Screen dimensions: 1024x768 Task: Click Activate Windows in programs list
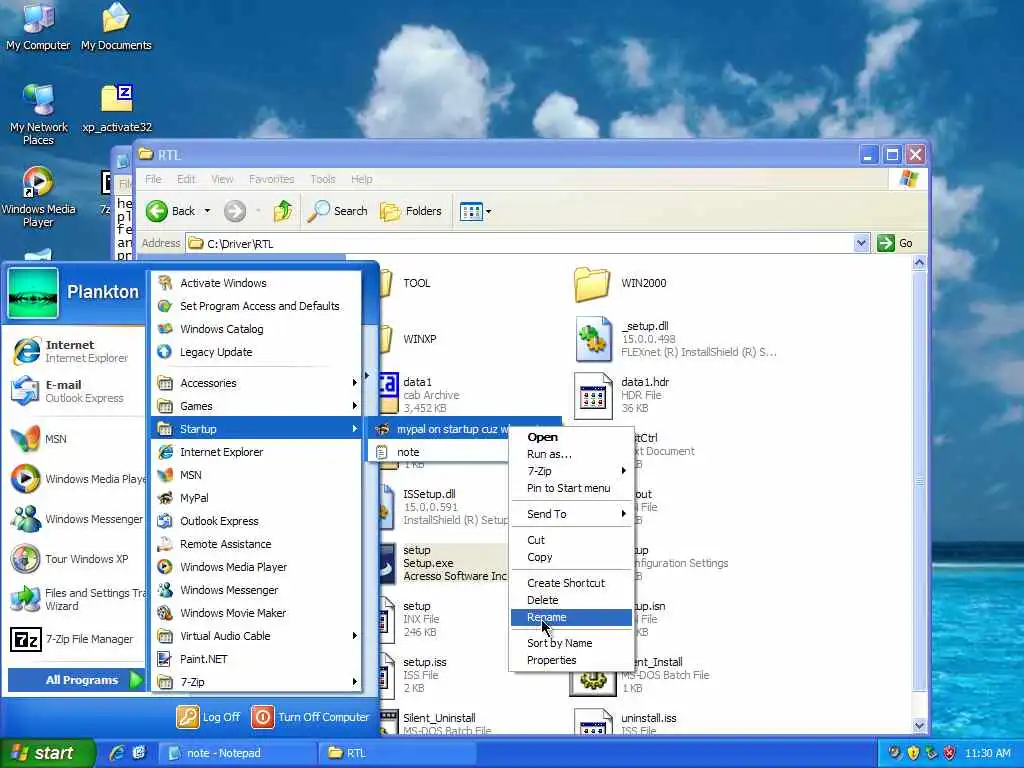pos(257,283)
